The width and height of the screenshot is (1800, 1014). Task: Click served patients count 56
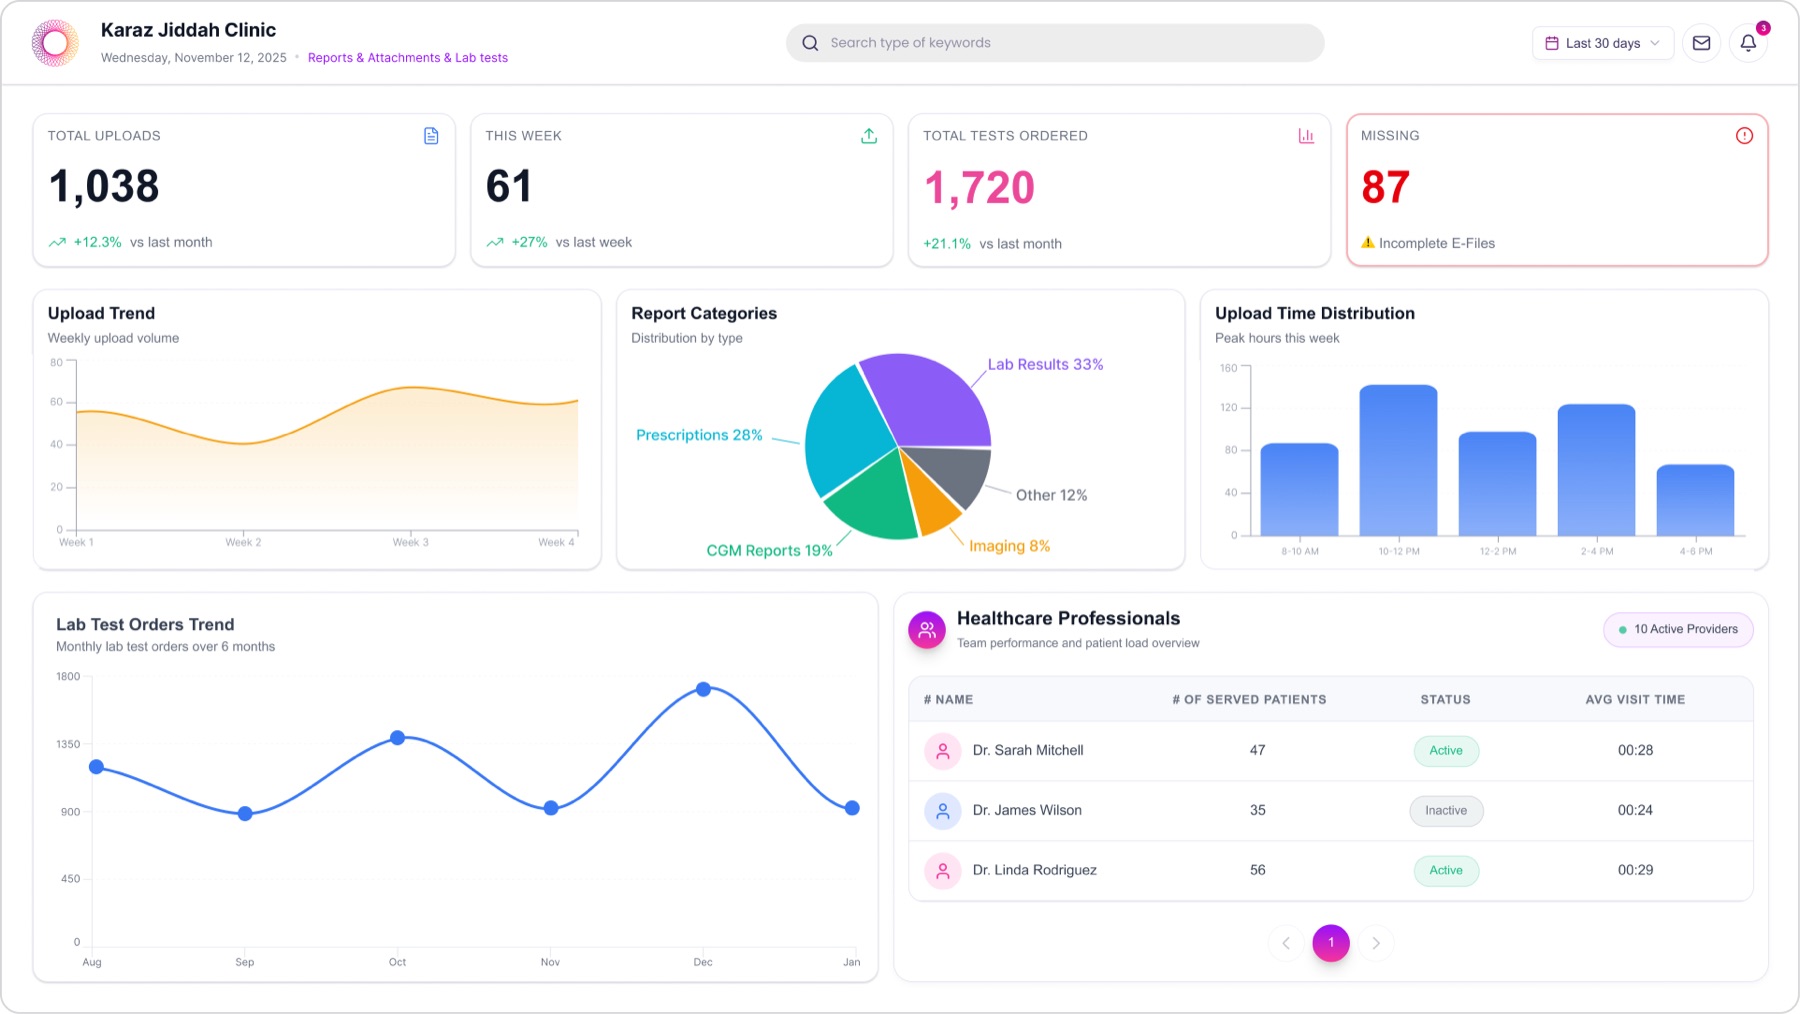tap(1257, 871)
